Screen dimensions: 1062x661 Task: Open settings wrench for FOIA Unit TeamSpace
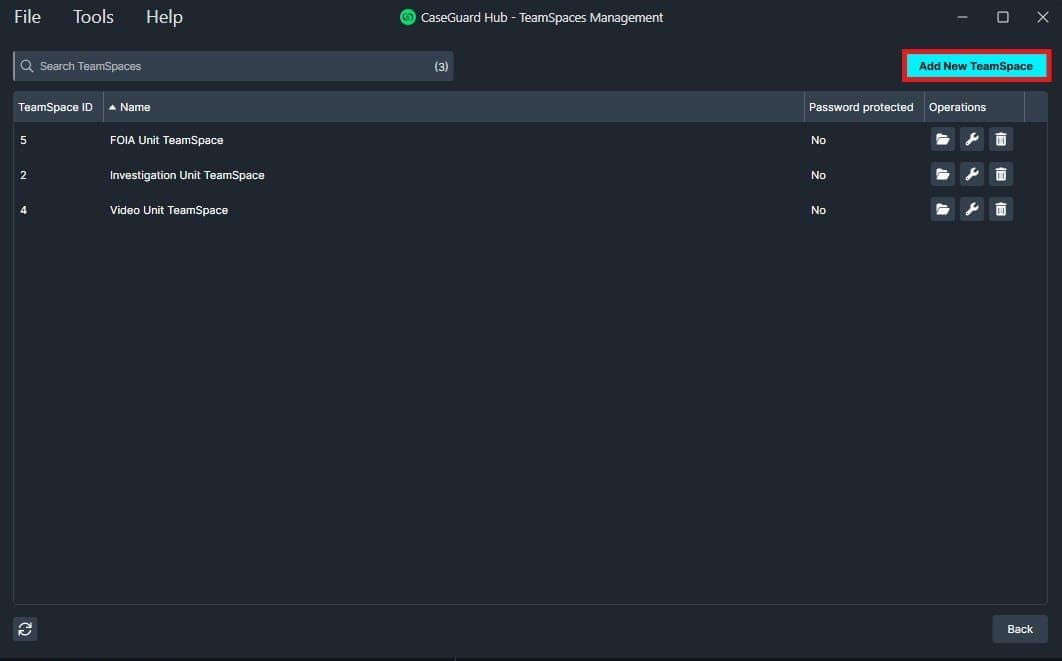point(971,139)
